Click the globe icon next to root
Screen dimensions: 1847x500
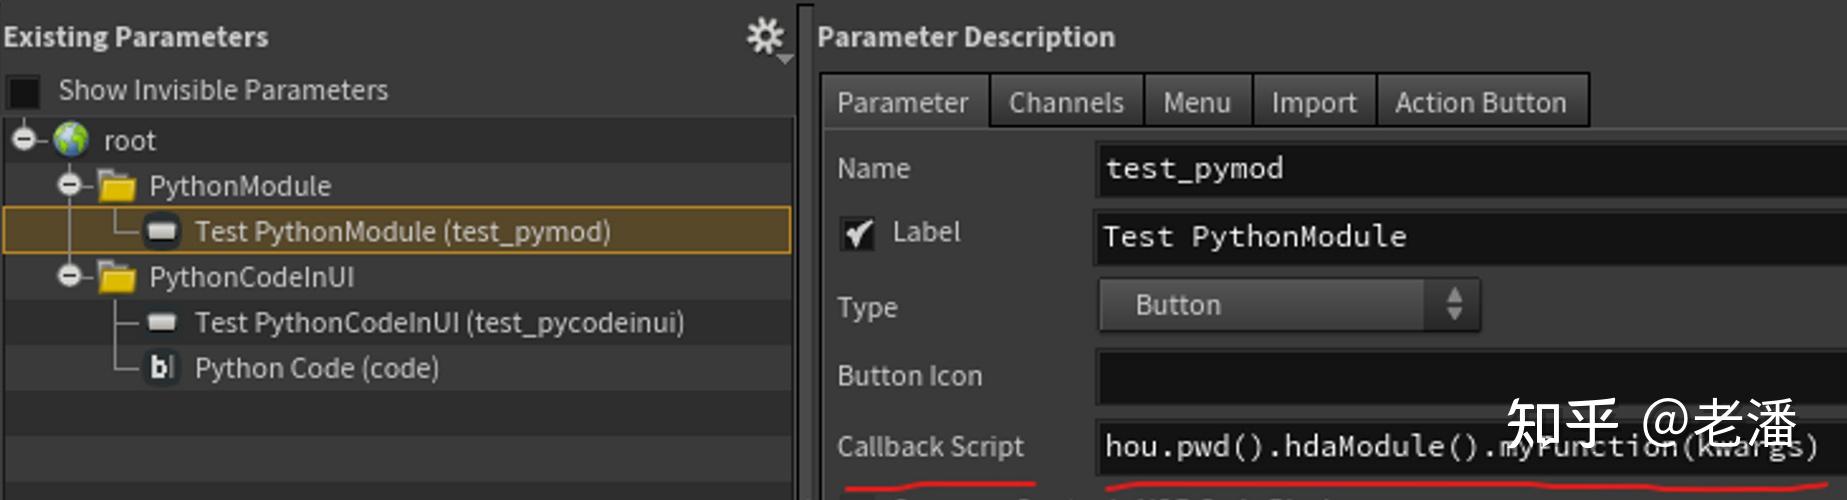[x=71, y=140]
